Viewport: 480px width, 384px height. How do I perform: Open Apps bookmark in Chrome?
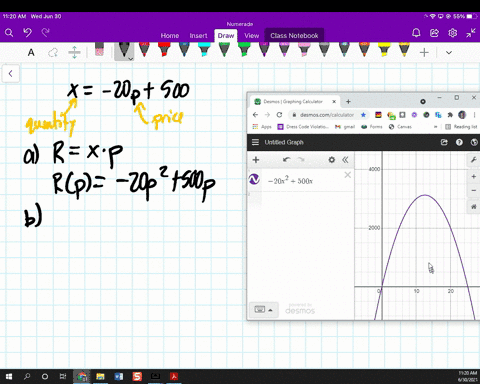pos(262,127)
